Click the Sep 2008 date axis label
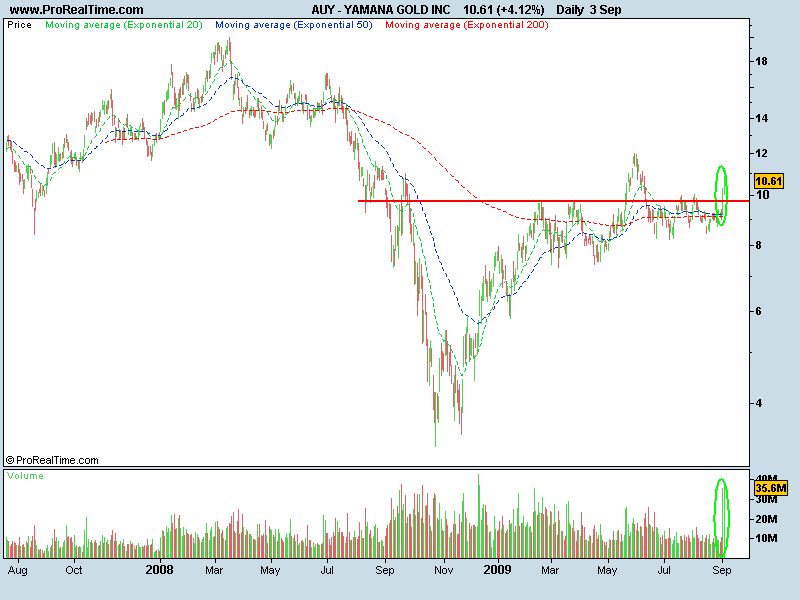The width and height of the screenshot is (800, 600). pyautogui.click(x=385, y=570)
